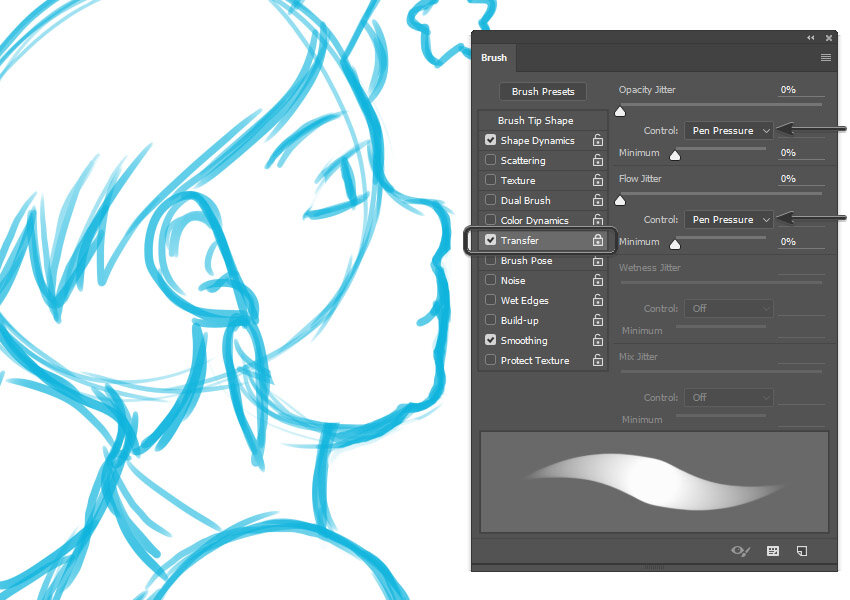The width and height of the screenshot is (850, 600).
Task: Enable the Texture checkbox
Action: coord(491,179)
